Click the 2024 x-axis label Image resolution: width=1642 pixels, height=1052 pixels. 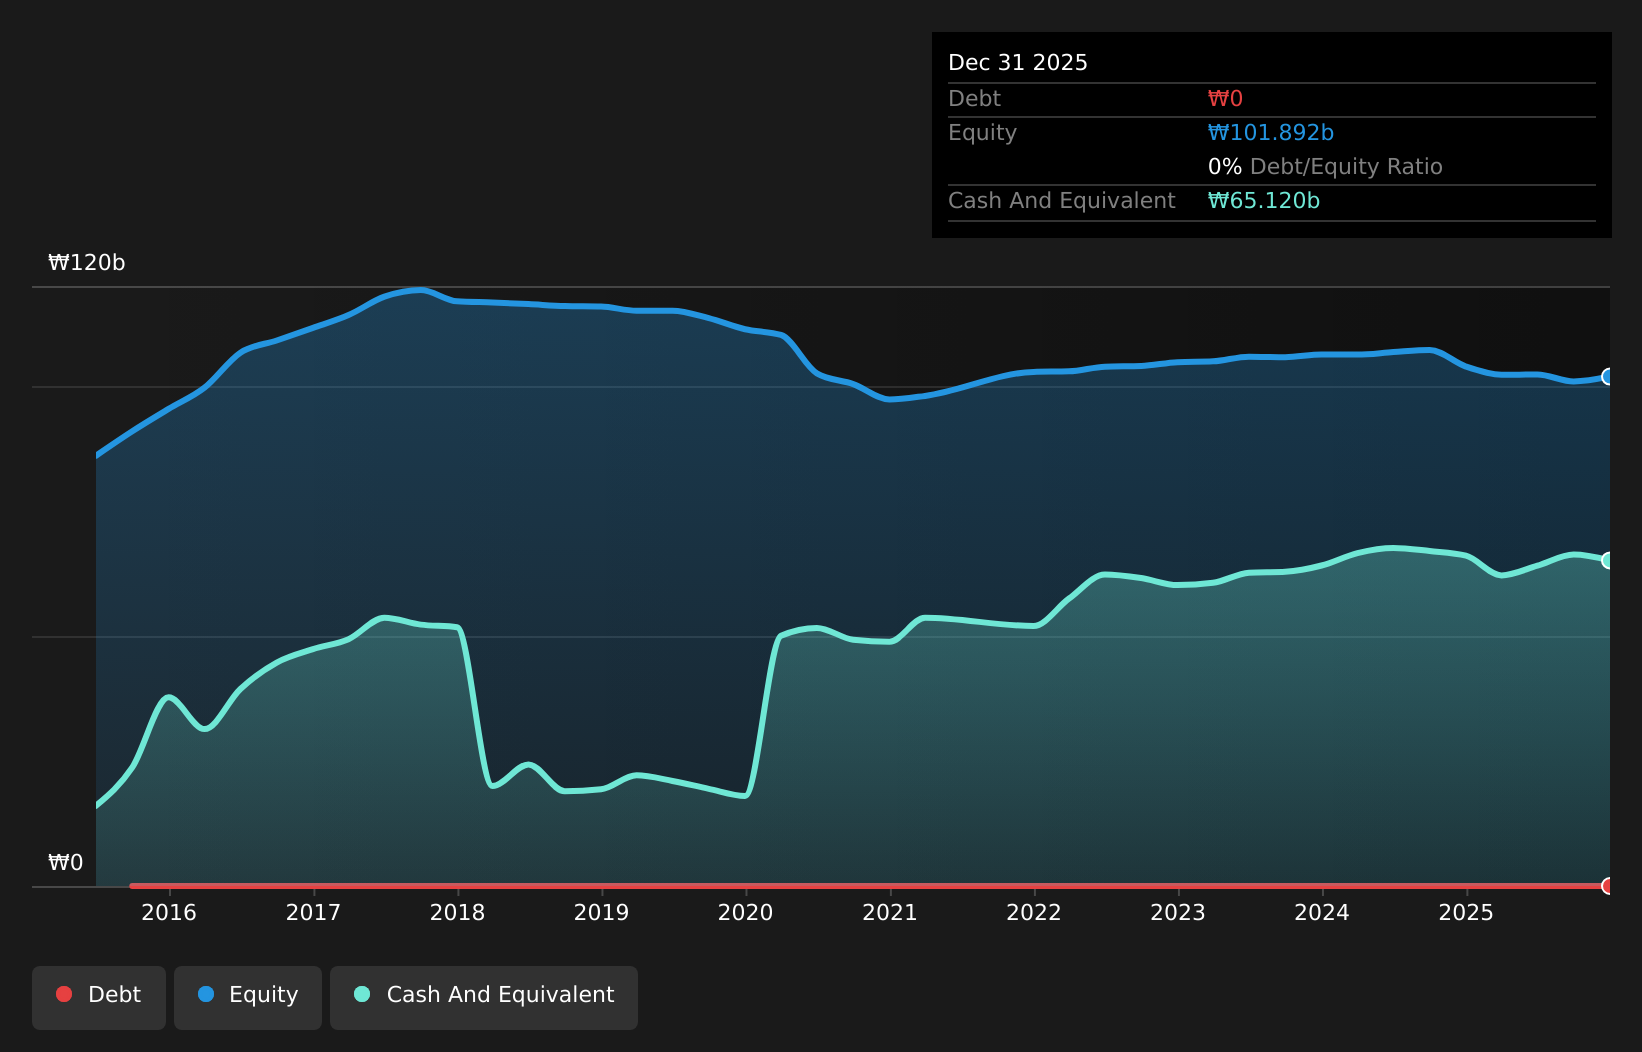[1322, 913]
